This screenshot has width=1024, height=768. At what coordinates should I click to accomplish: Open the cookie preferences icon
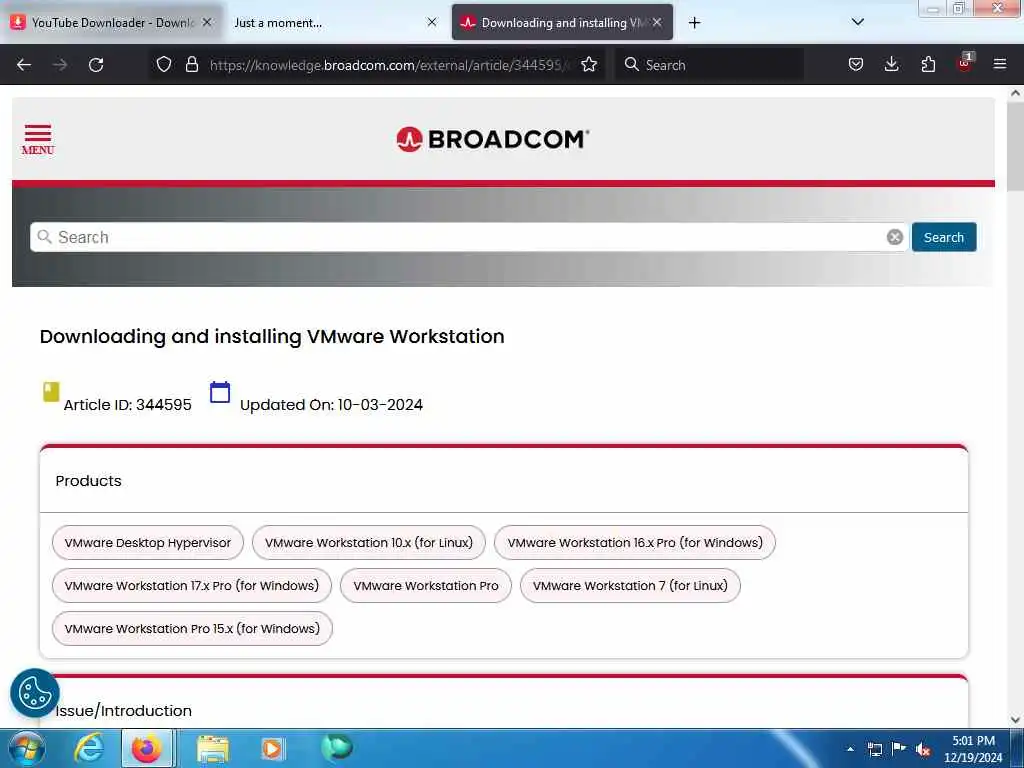tap(35, 693)
